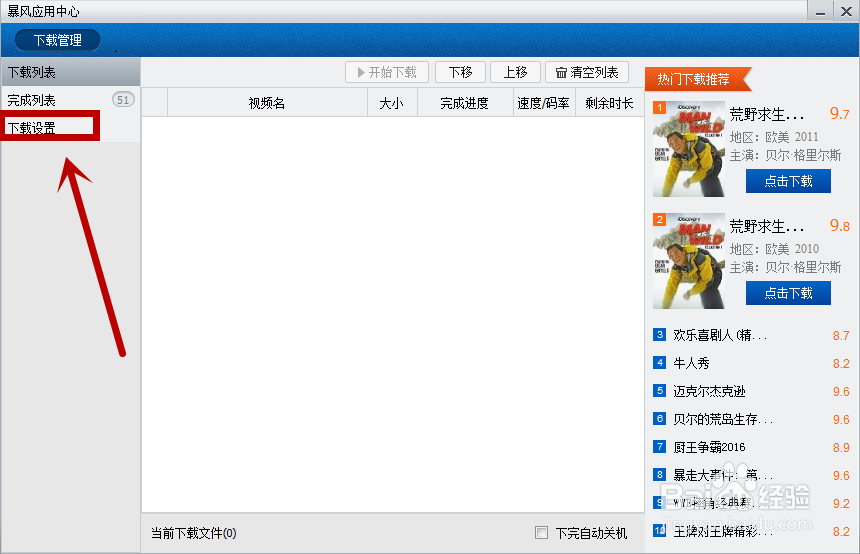
Task: Click the 清空列表 trash button
Action: [x=587, y=72]
